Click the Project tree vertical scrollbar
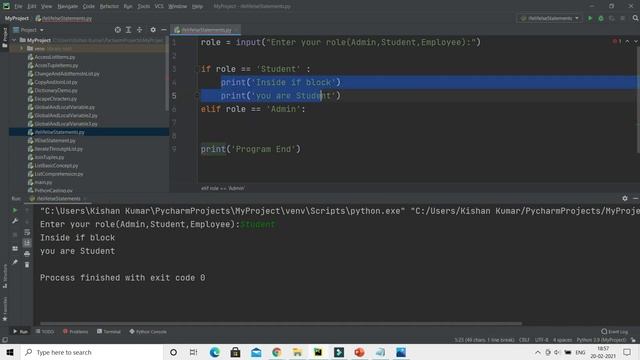Viewport: 640px width, 360px height. [167, 74]
